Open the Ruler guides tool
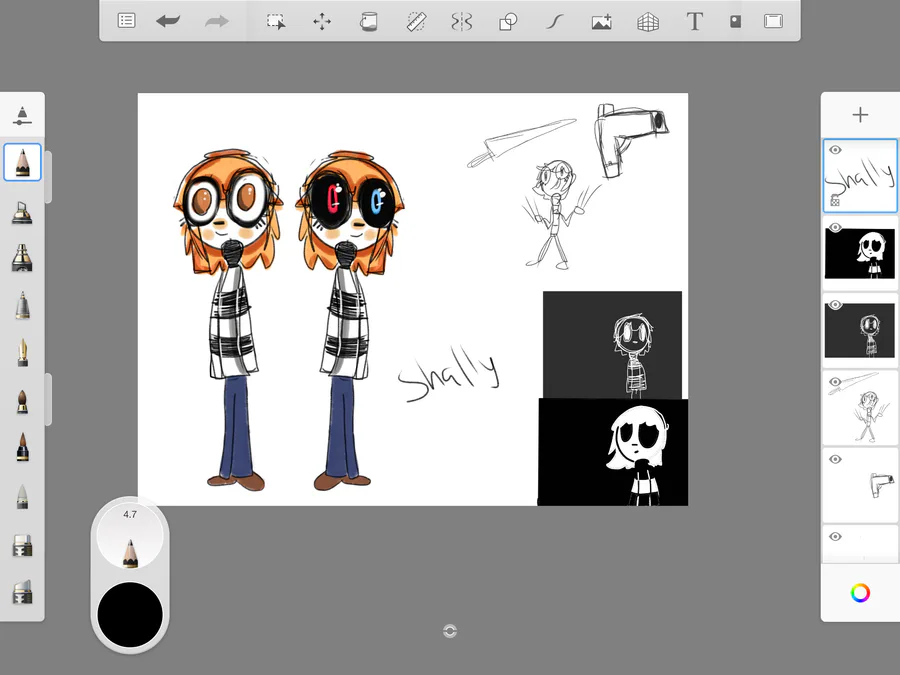The height and width of the screenshot is (675, 900). (416, 22)
